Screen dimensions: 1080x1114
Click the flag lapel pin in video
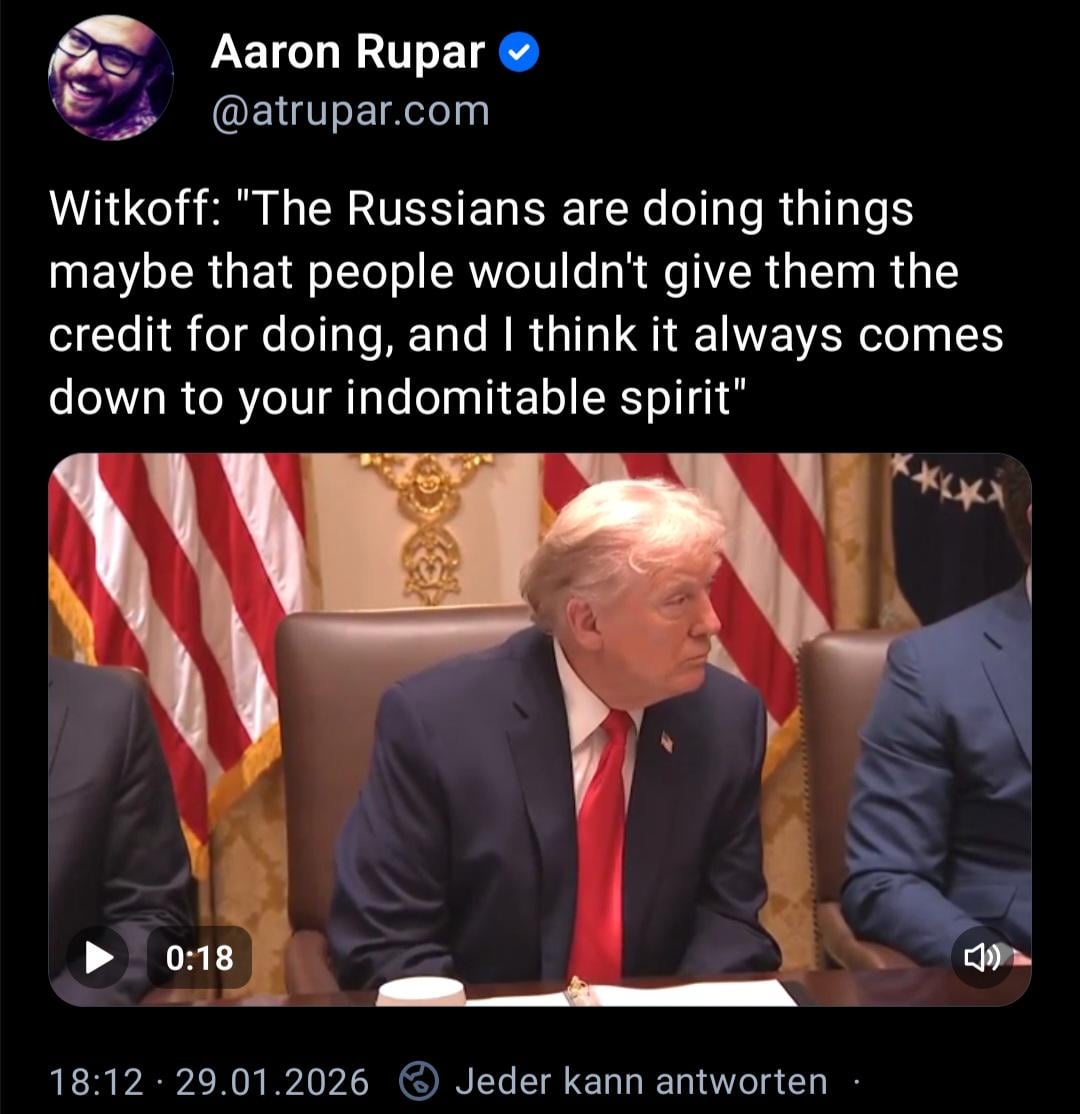pyautogui.click(x=666, y=742)
